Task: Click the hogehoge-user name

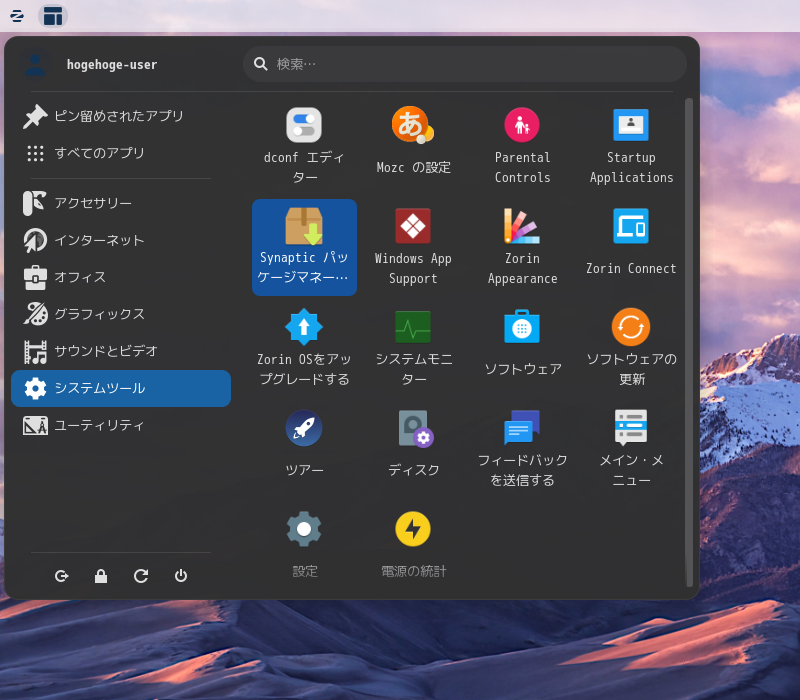Action: (x=112, y=65)
